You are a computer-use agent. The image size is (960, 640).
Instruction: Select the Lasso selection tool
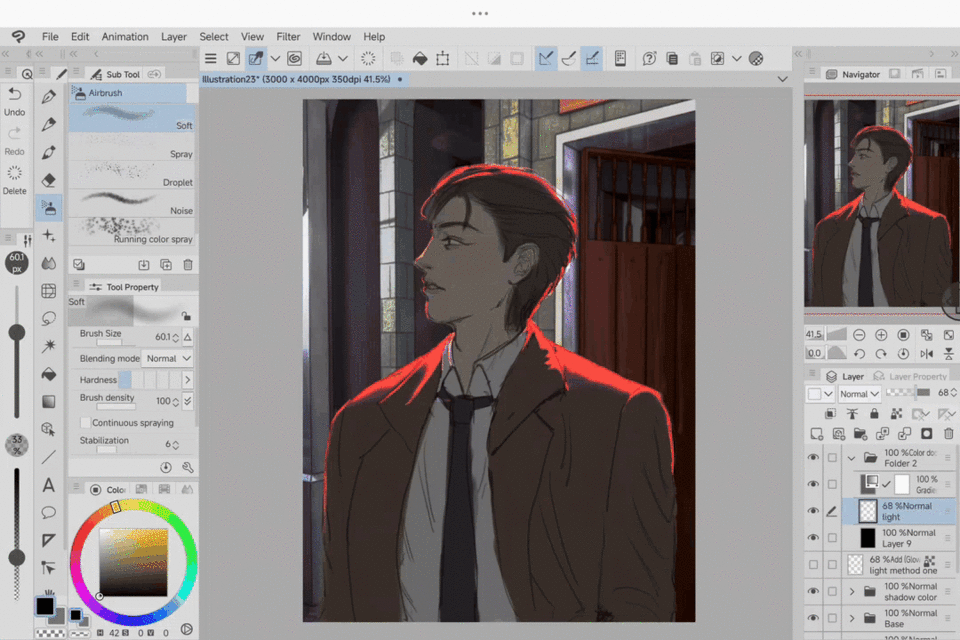(x=48, y=318)
